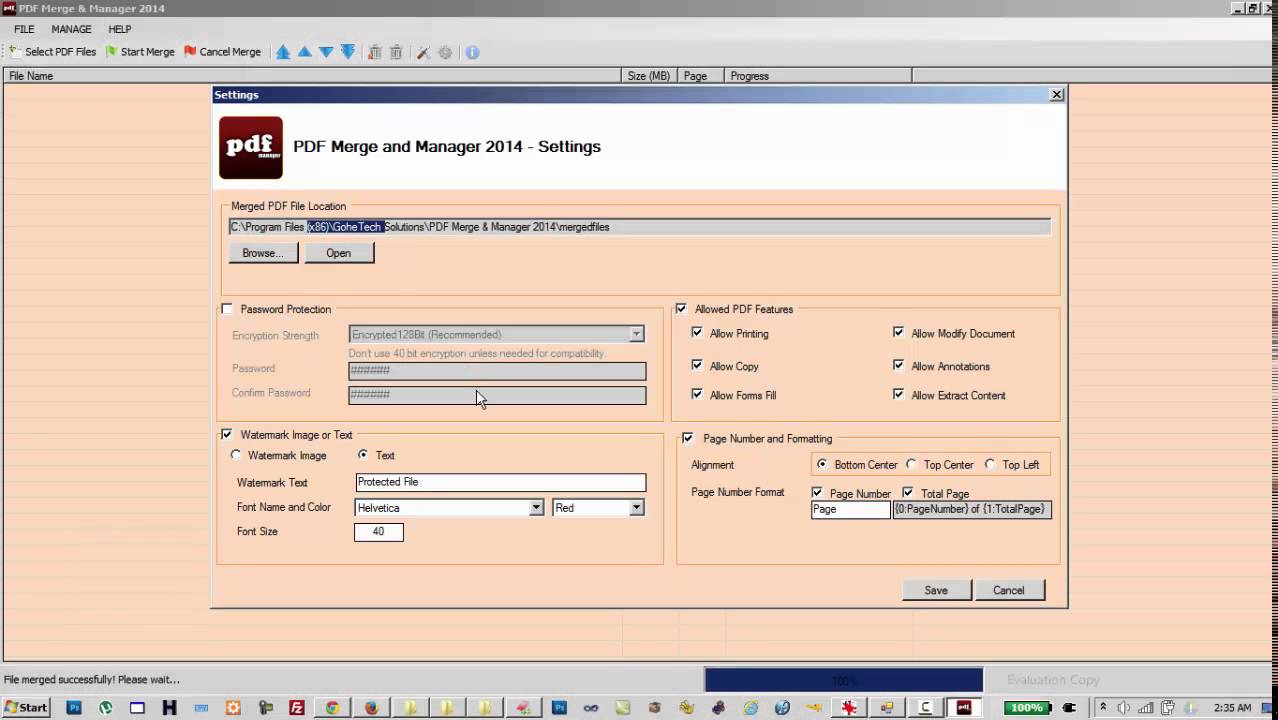This screenshot has height=720, width=1278.
Task: Uncheck Allow Printing
Action: 697,333
